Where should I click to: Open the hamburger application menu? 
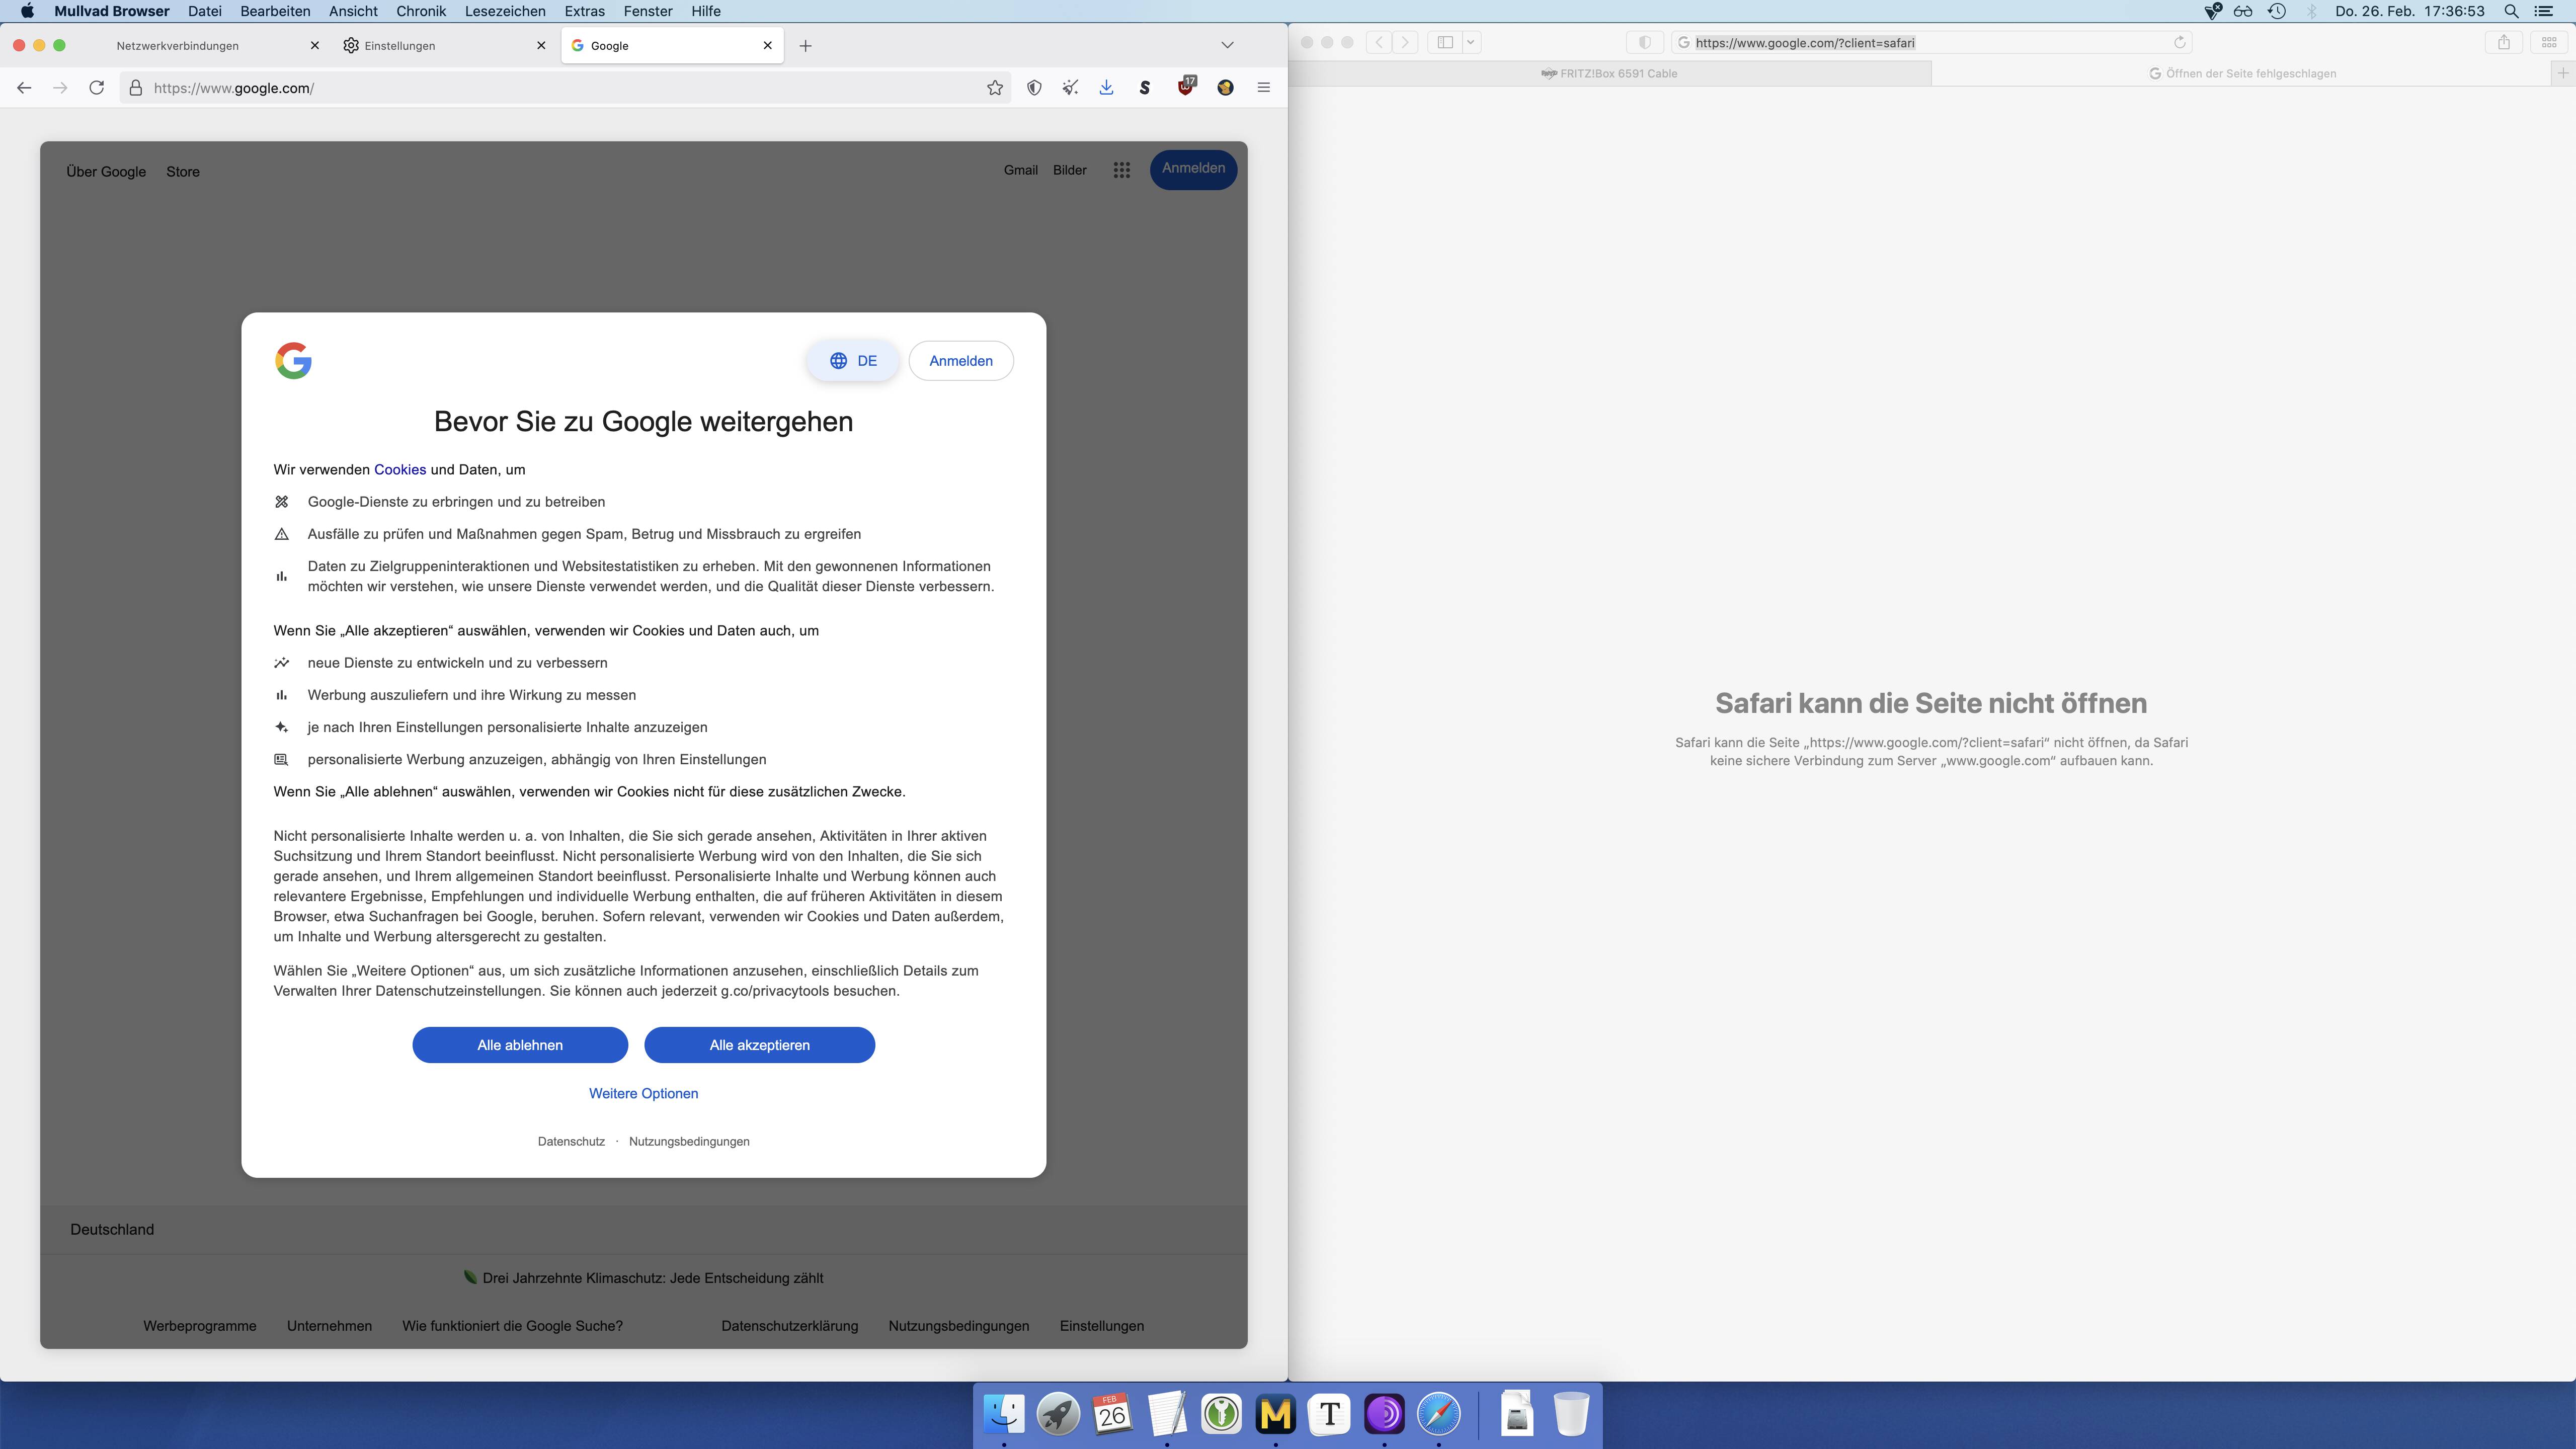1263,88
